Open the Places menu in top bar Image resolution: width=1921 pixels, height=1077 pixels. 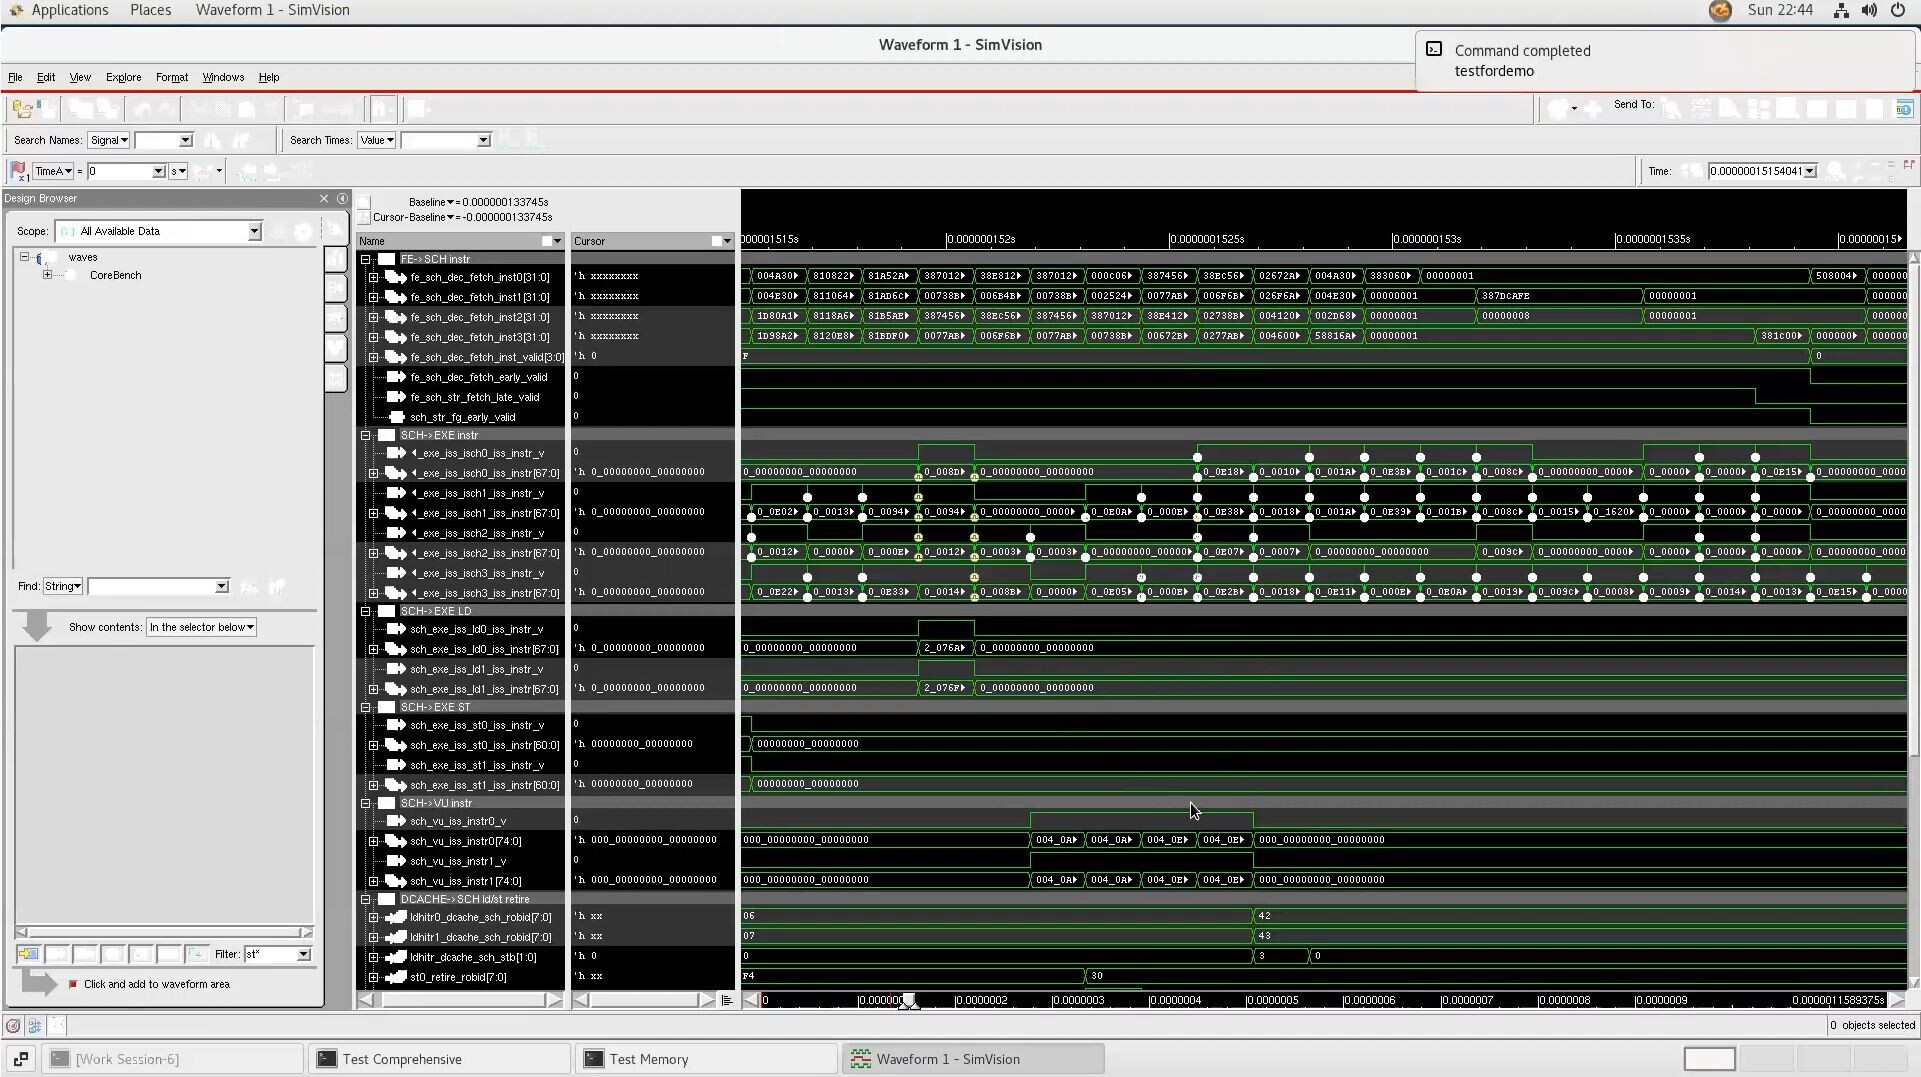tap(150, 10)
